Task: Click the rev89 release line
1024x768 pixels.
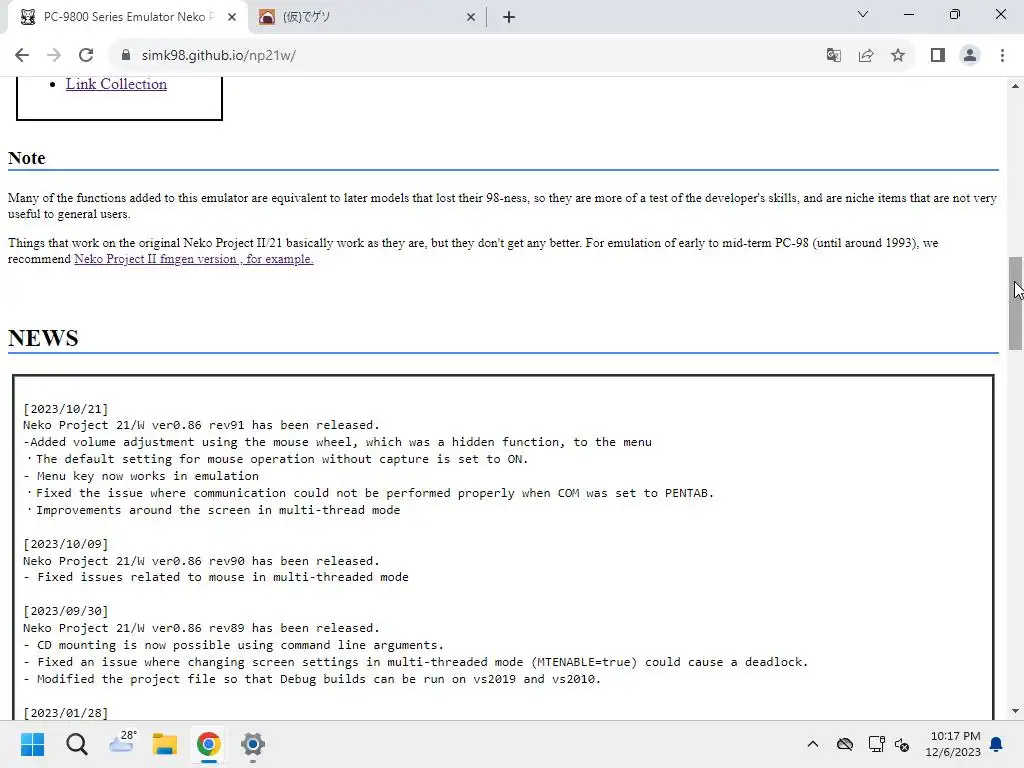Action: click(201, 628)
